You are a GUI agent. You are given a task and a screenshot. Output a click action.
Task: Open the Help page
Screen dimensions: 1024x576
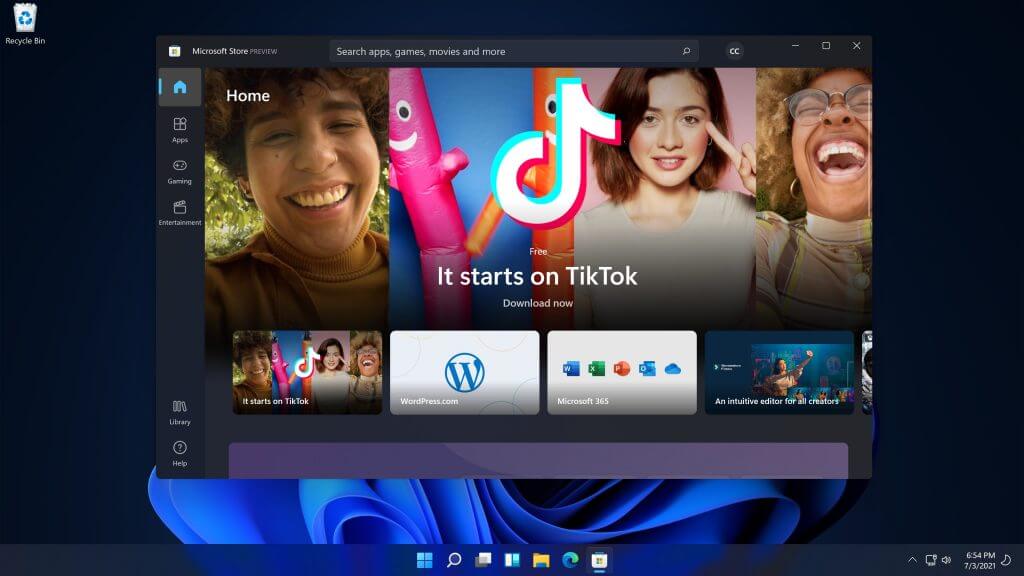pyautogui.click(x=180, y=454)
